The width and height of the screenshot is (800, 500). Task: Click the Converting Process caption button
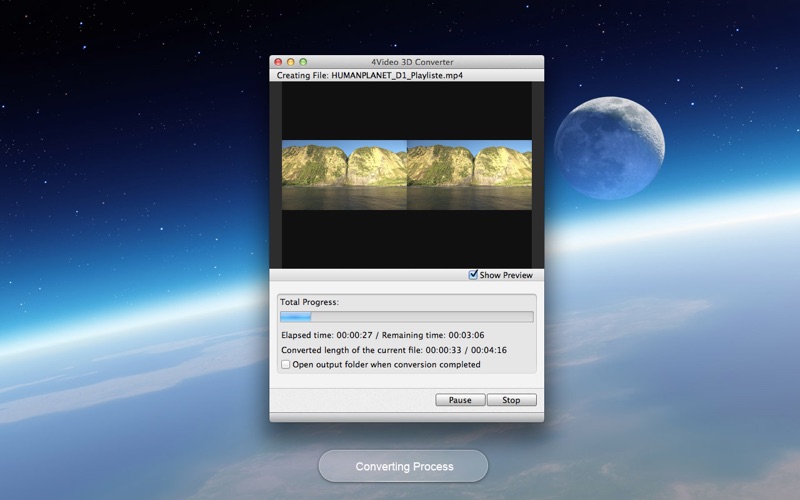404,466
